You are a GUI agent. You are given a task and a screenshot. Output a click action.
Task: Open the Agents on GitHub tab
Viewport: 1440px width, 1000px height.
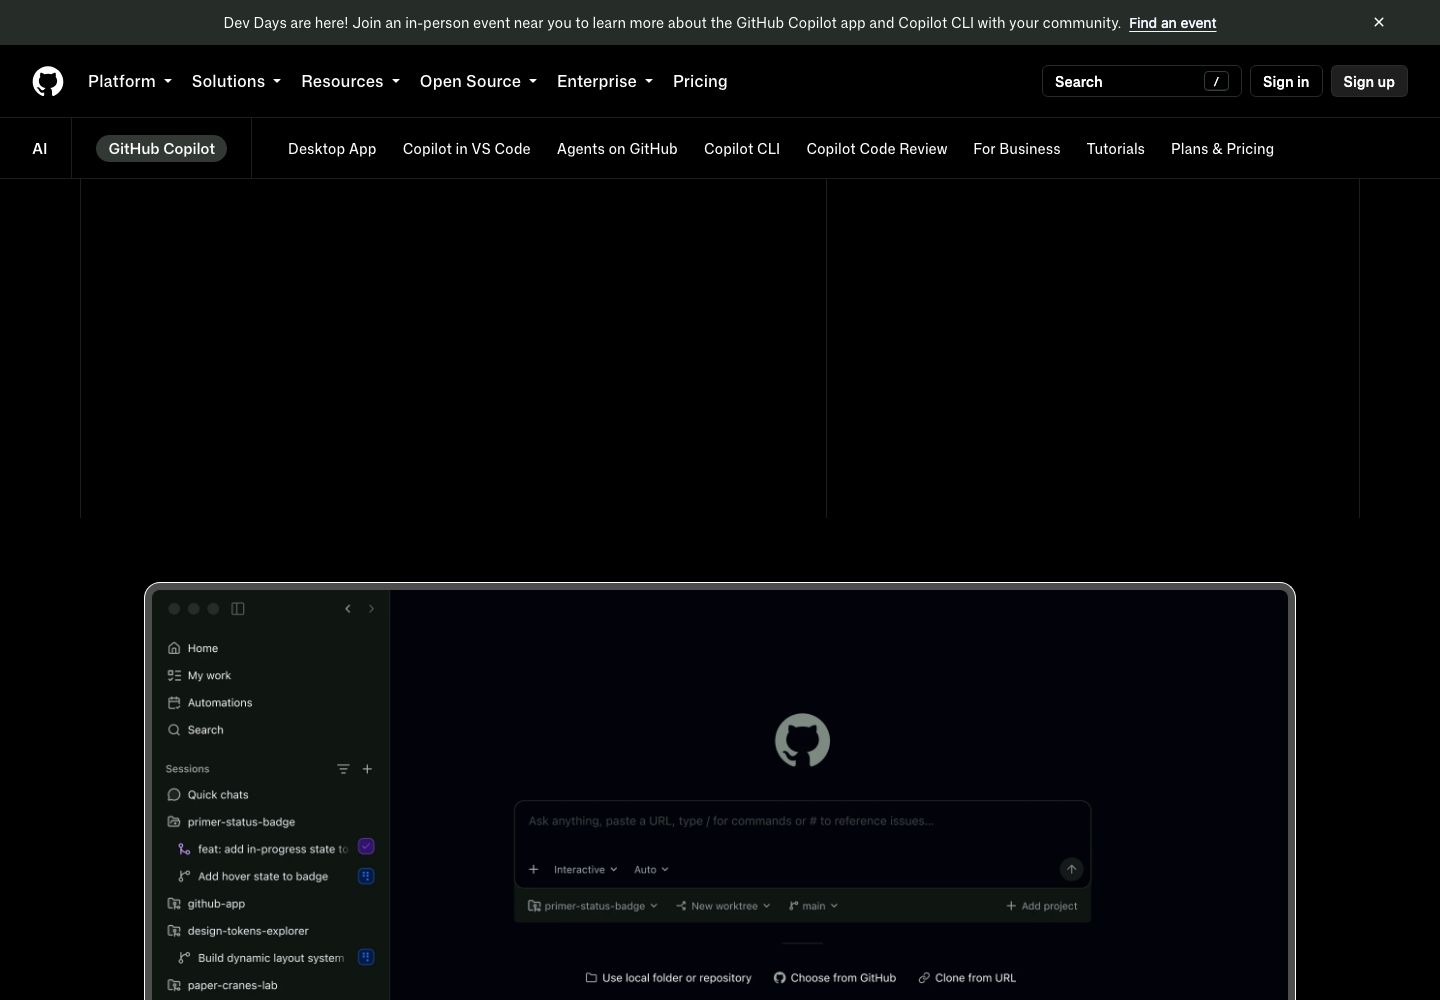[617, 149]
